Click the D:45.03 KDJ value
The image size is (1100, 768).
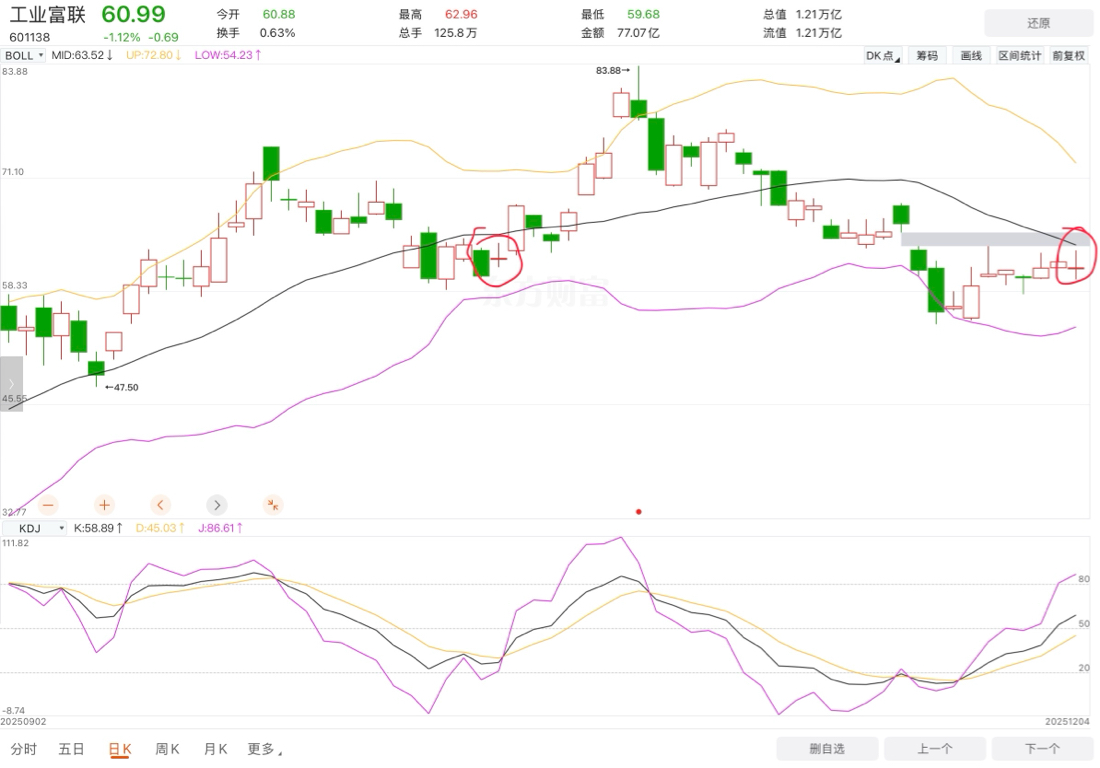(160, 527)
